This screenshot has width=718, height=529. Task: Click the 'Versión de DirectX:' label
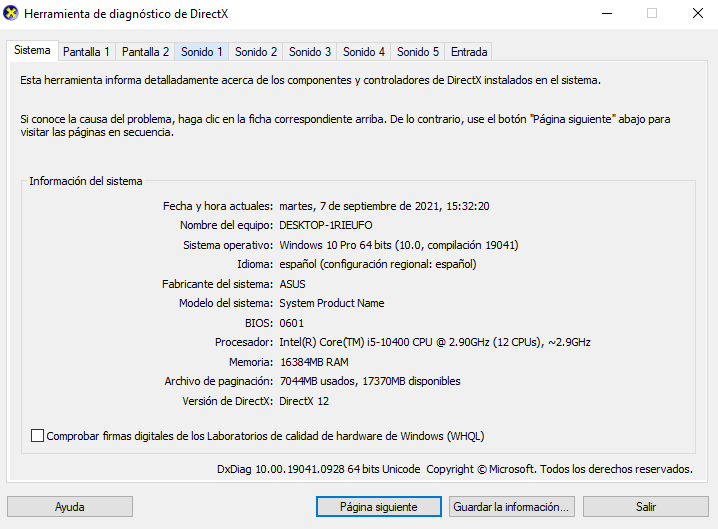(227, 401)
